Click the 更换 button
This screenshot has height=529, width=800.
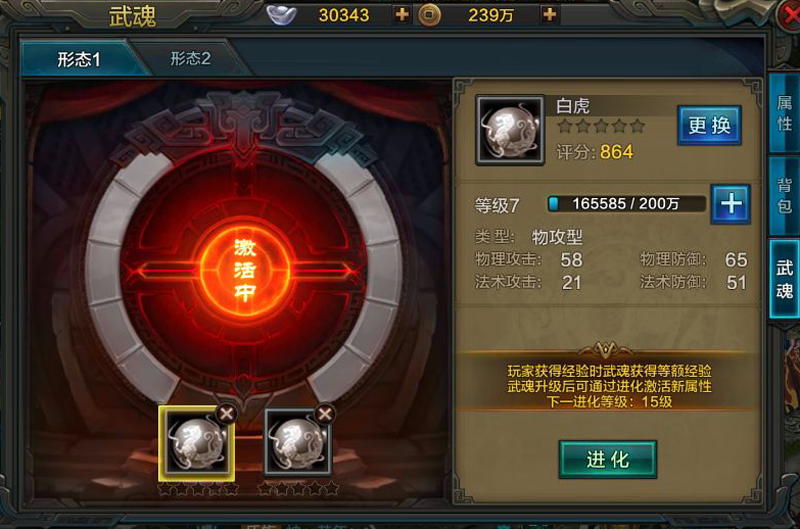click(709, 125)
